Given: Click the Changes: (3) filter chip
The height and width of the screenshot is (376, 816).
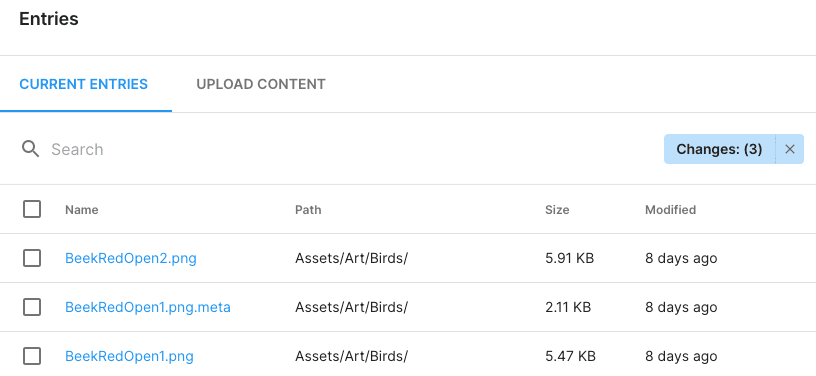Looking at the screenshot, I should pos(719,149).
